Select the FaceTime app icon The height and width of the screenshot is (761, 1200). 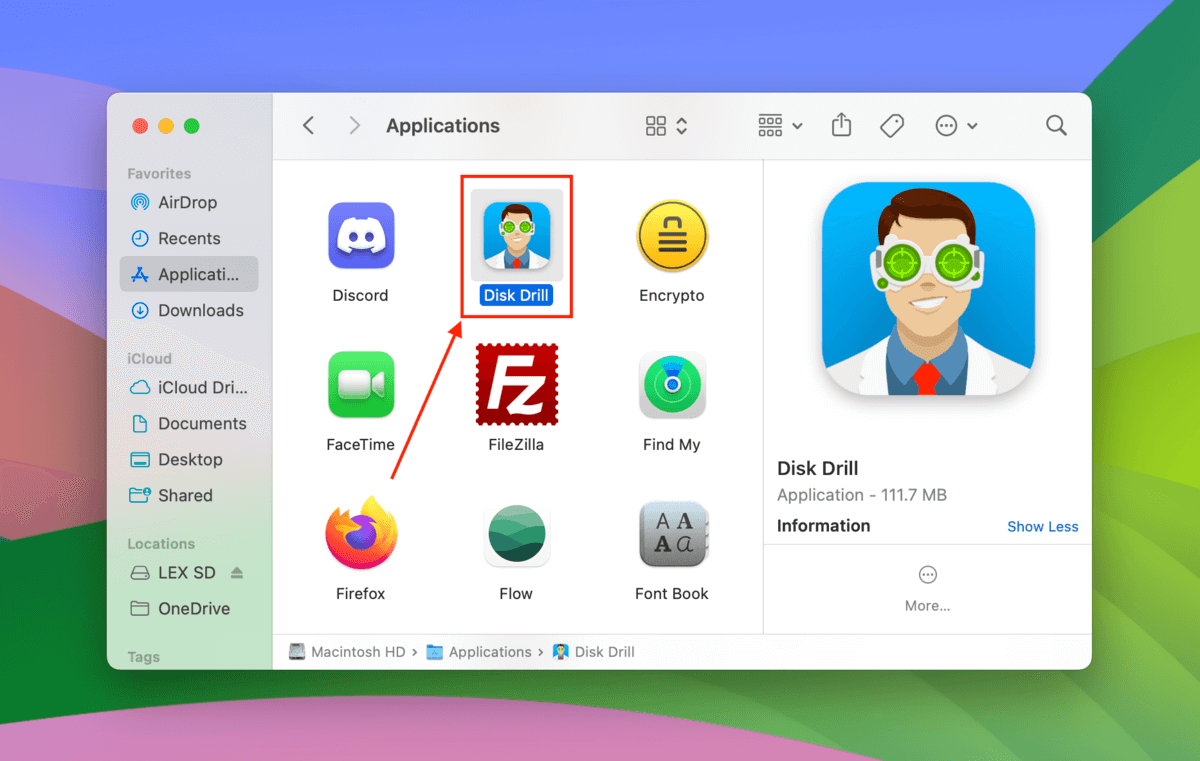(361, 385)
